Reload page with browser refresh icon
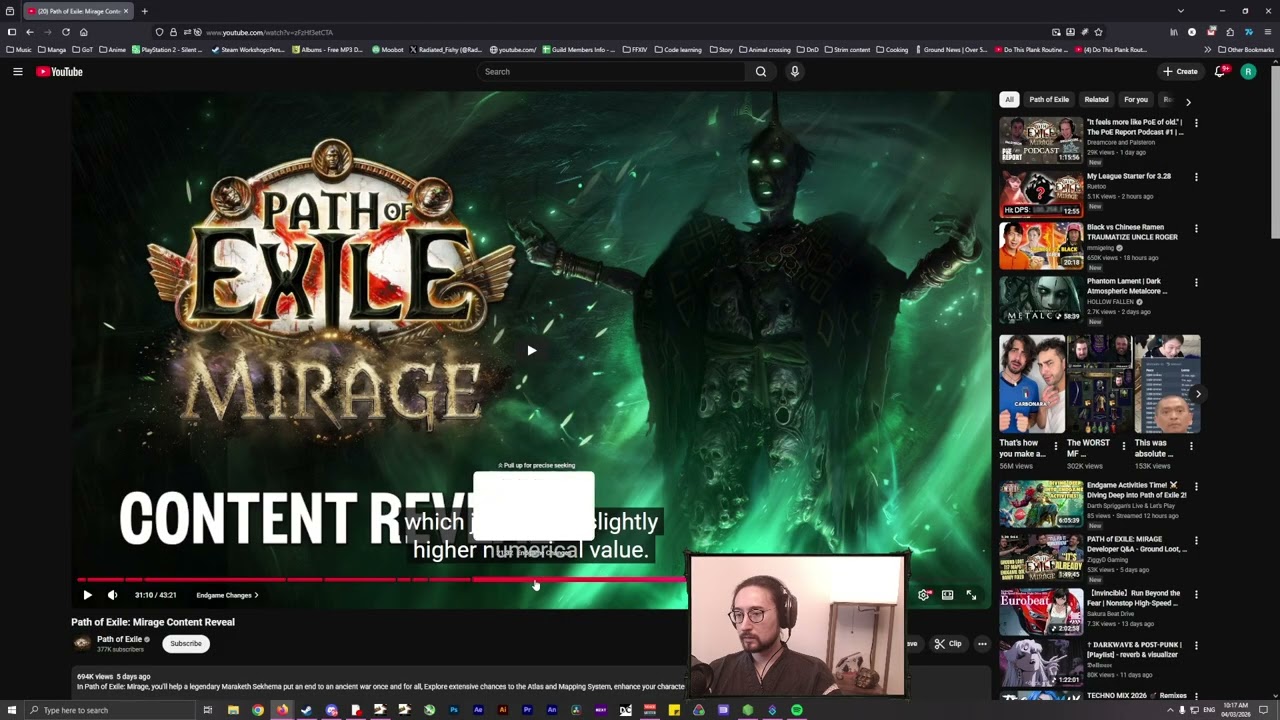 click(x=66, y=32)
